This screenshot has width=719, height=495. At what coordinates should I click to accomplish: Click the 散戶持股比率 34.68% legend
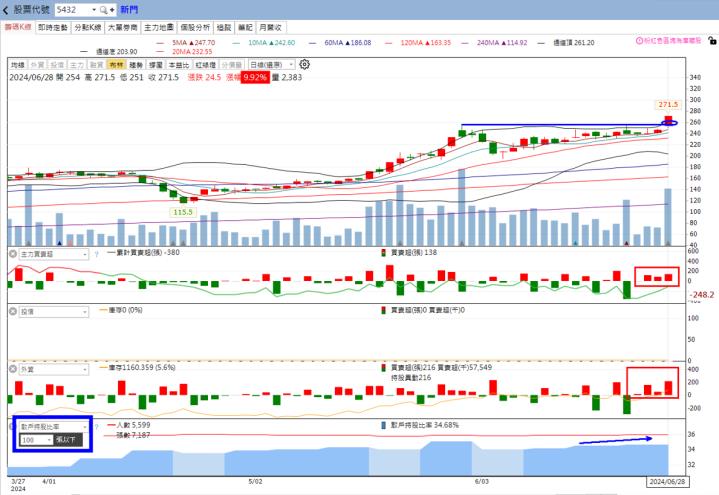pyautogui.click(x=420, y=425)
